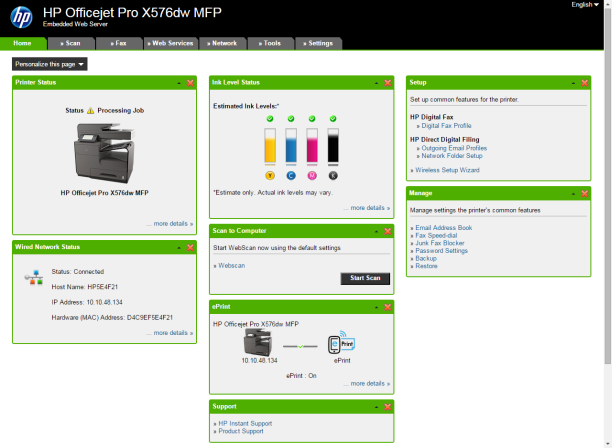Click the cyan C cartridge icon

291,176
